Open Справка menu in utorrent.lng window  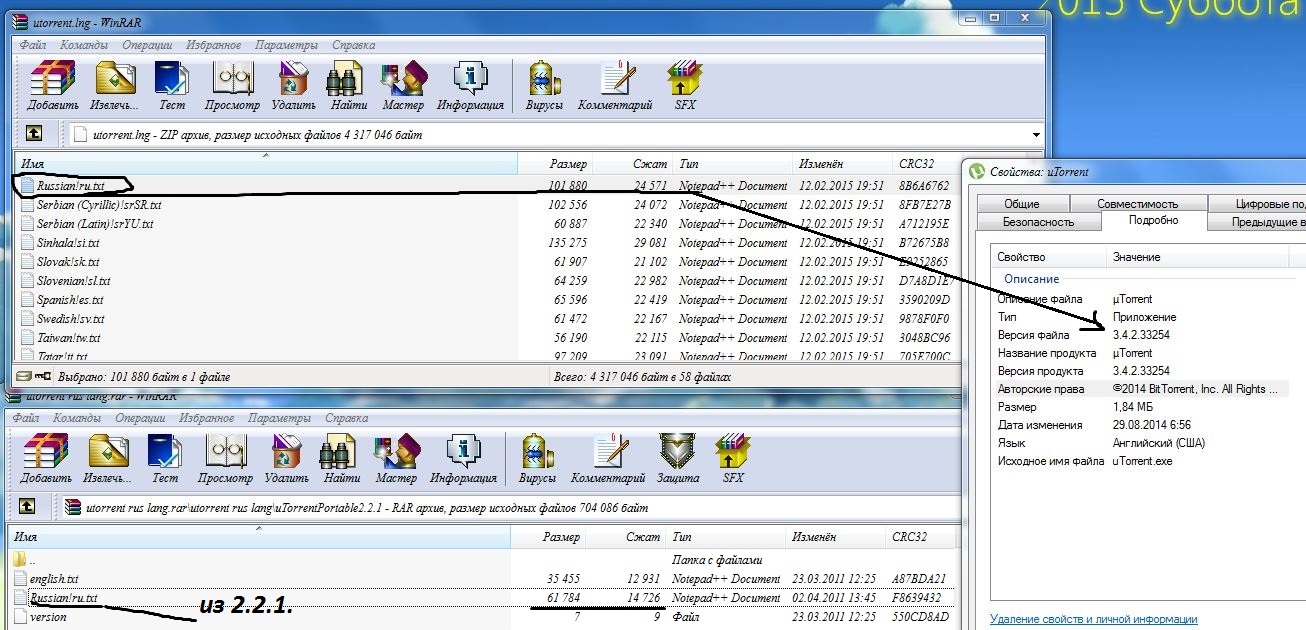coord(353,45)
